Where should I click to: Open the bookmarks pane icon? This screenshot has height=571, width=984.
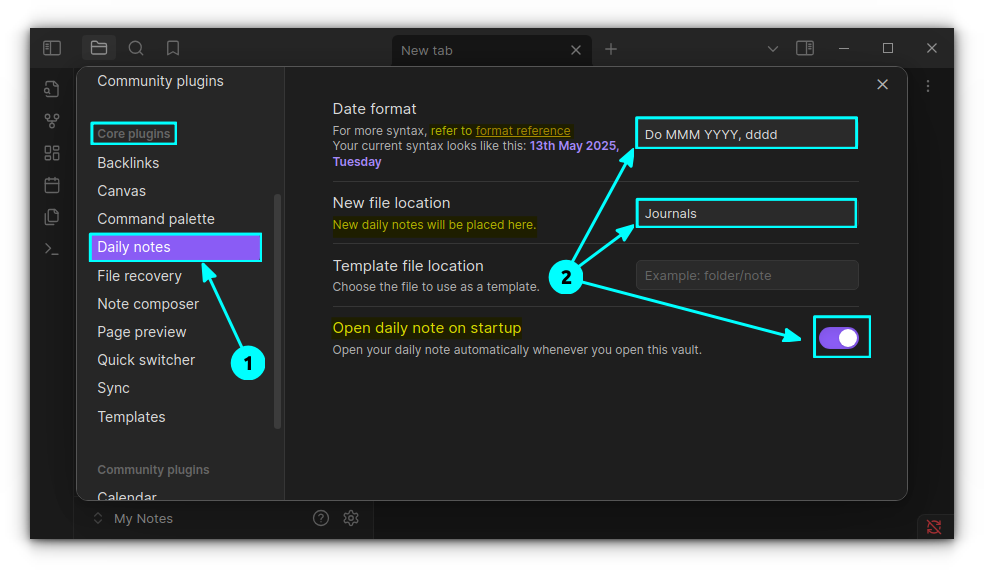[x=173, y=48]
